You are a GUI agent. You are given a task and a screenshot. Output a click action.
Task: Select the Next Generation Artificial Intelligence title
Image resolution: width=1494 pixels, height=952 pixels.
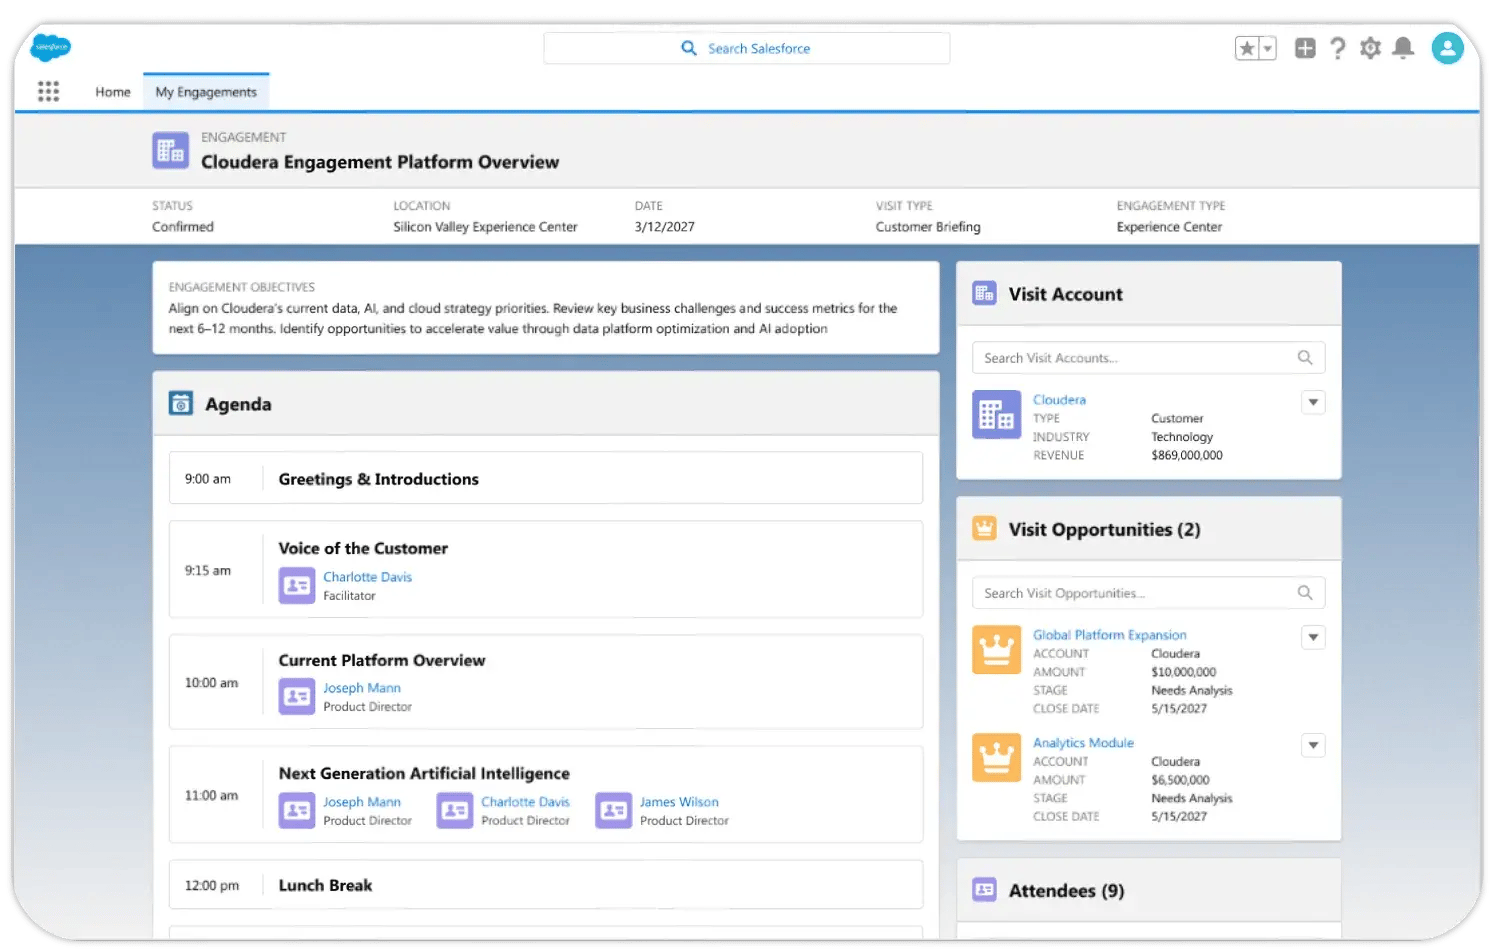[424, 773]
